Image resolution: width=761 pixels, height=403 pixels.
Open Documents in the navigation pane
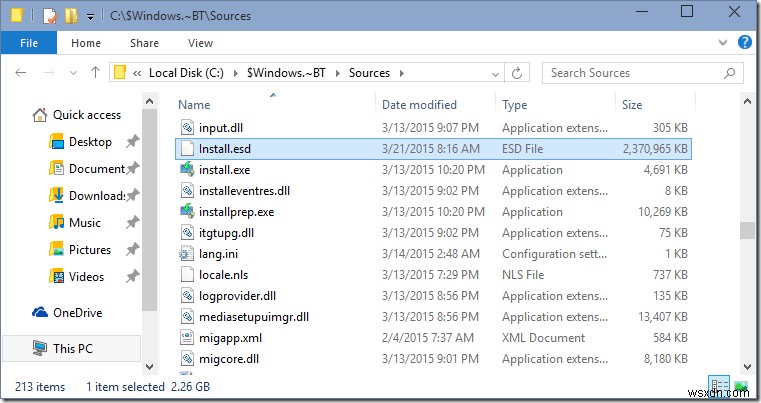click(97, 168)
